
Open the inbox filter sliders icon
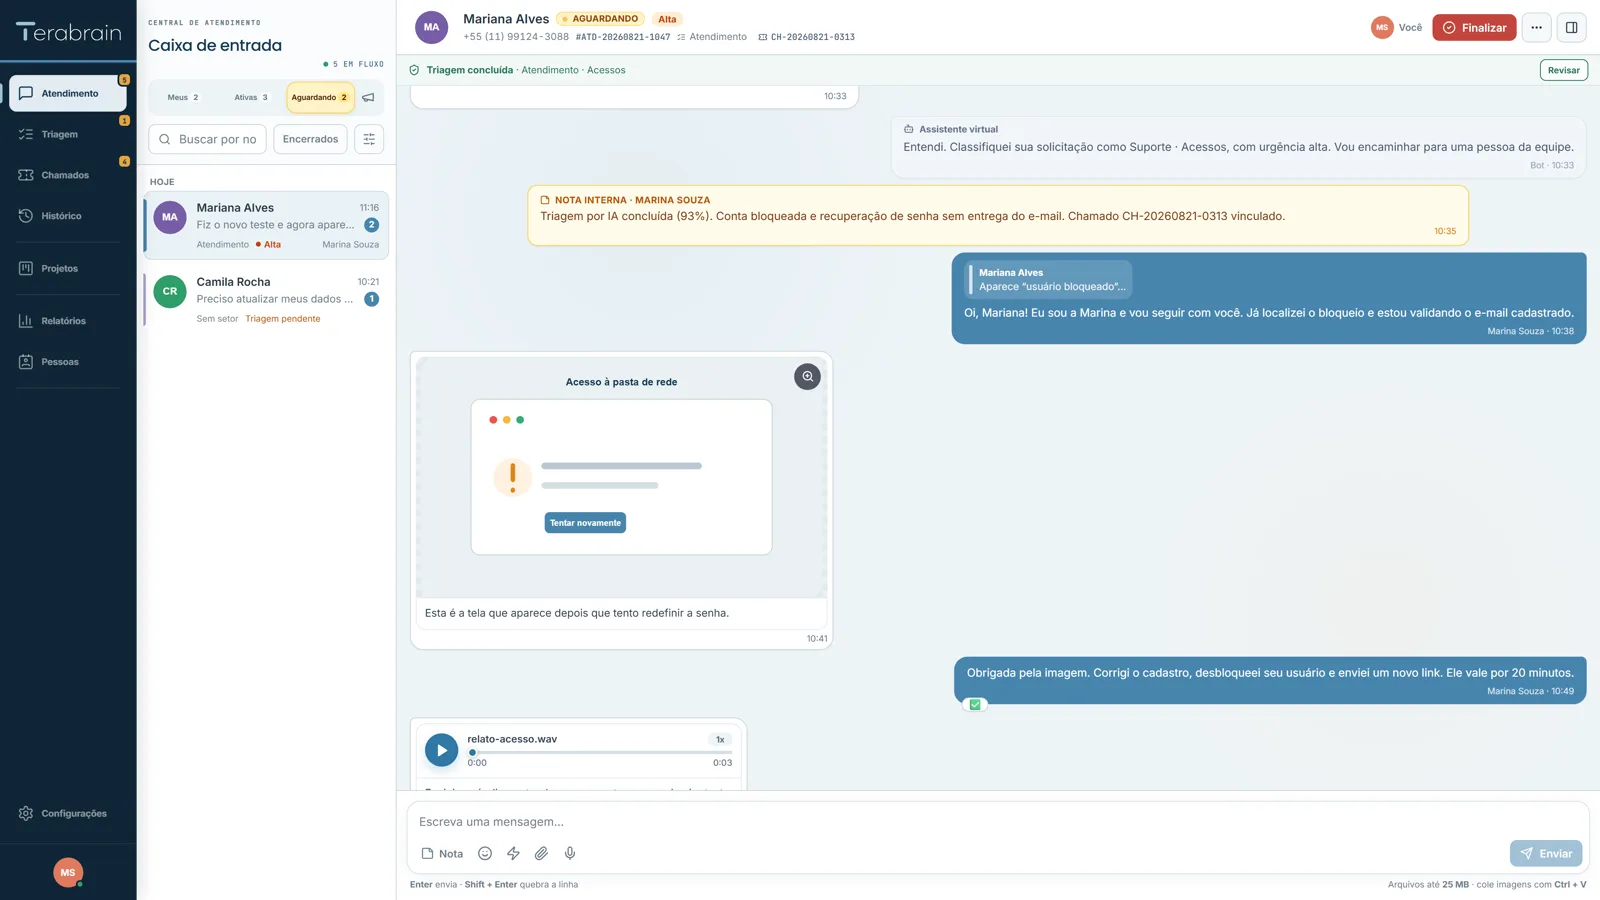click(369, 139)
